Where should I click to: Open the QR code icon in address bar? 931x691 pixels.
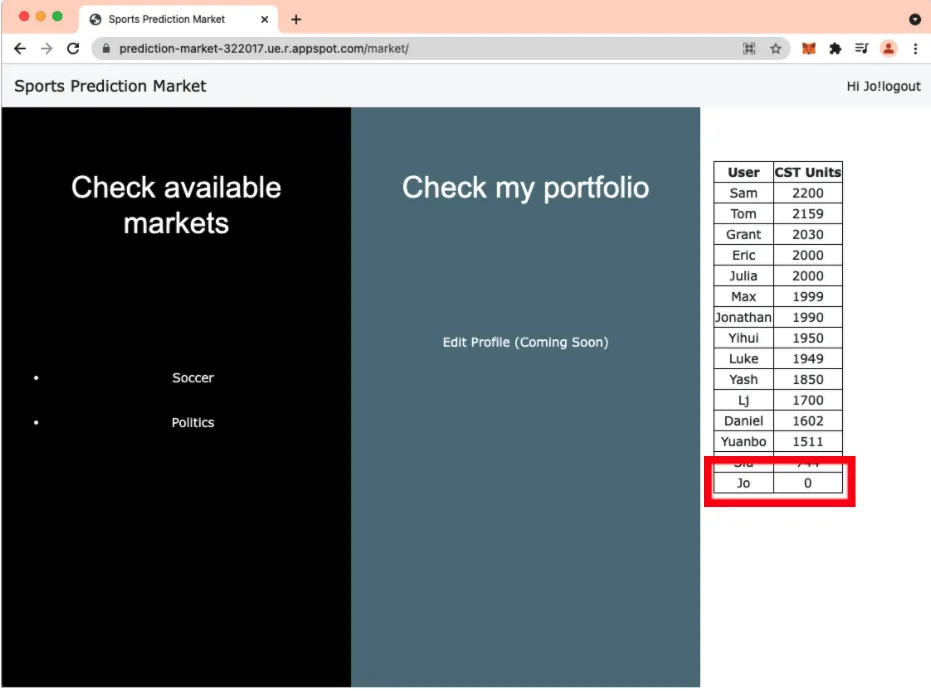[749, 49]
